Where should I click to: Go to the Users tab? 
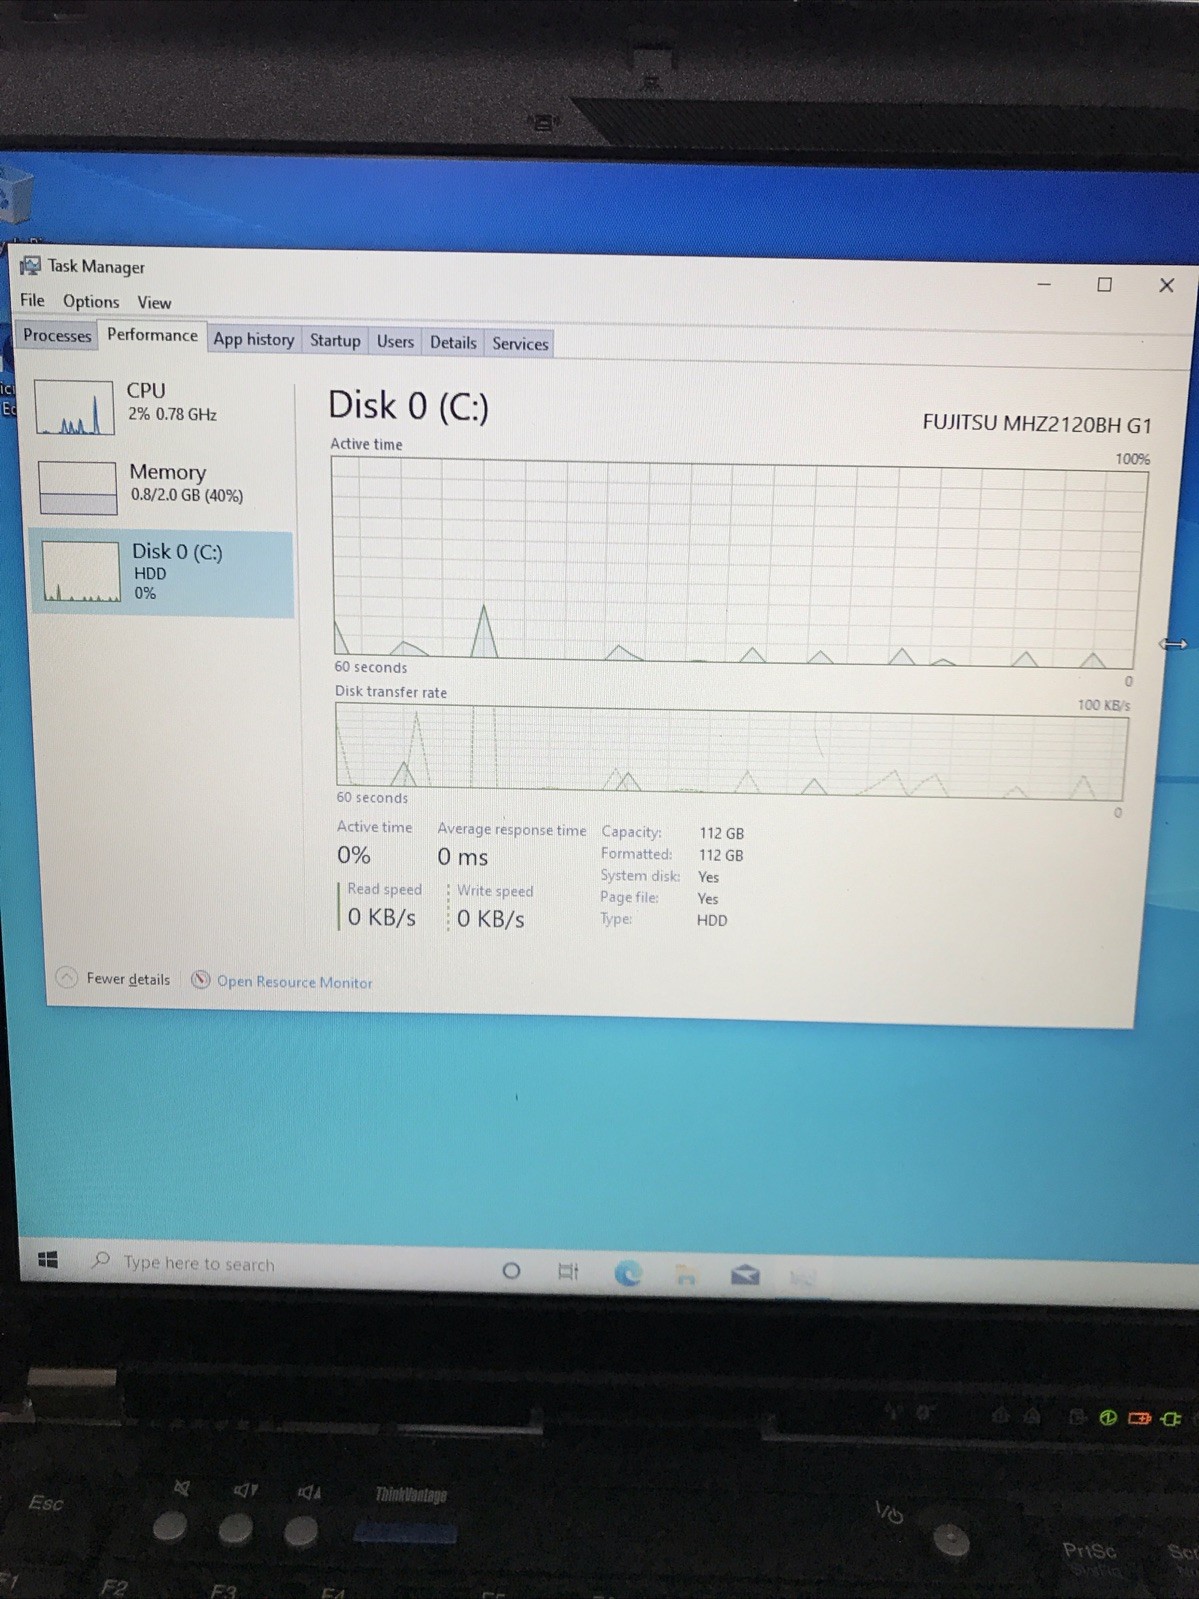tap(395, 342)
